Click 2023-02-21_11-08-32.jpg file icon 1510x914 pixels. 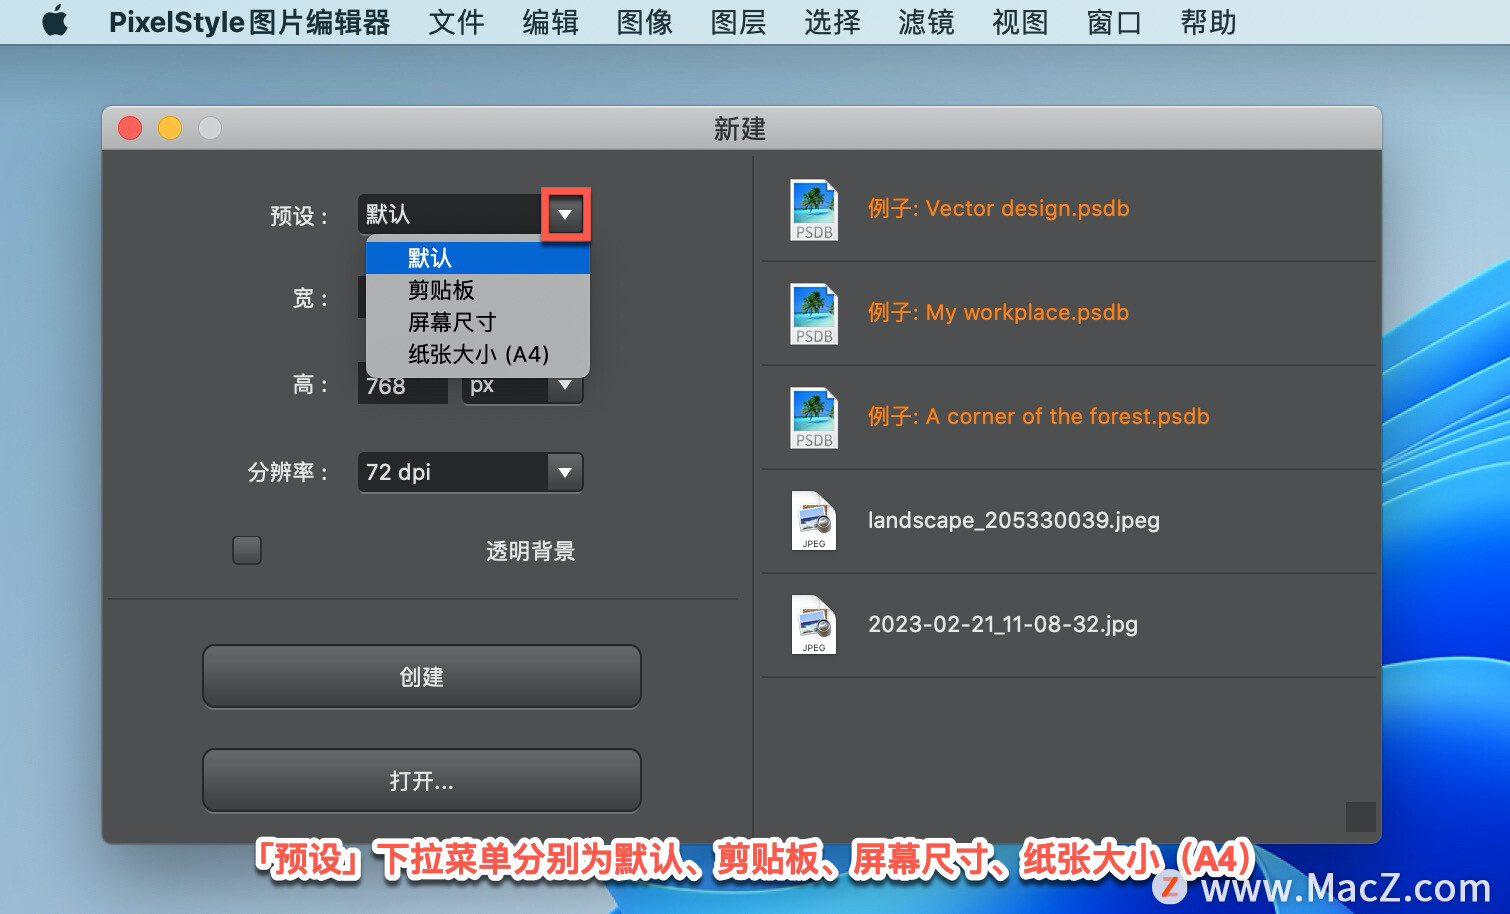(814, 625)
